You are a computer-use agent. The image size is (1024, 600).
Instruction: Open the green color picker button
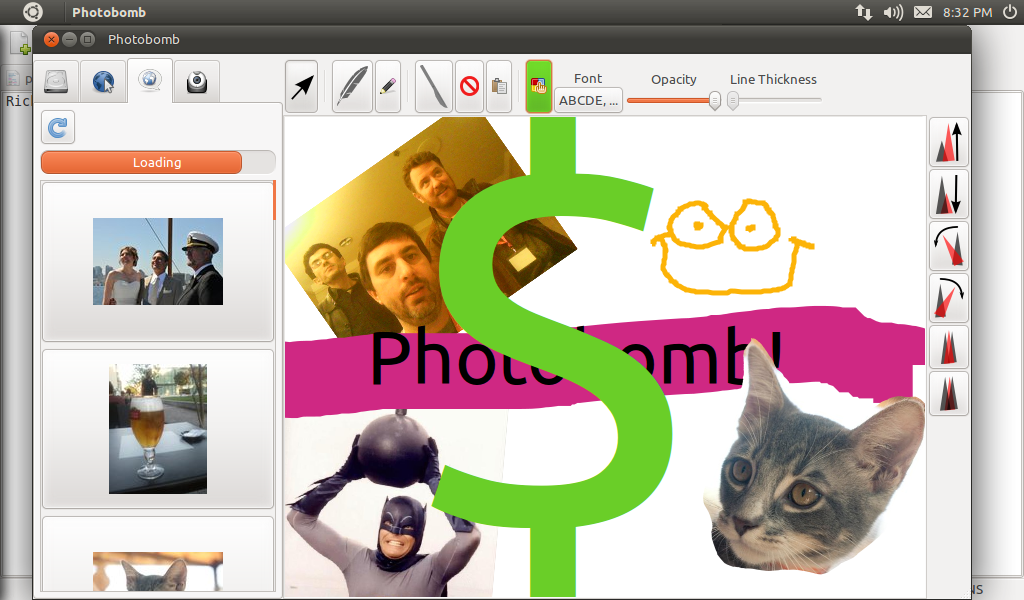point(539,86)
